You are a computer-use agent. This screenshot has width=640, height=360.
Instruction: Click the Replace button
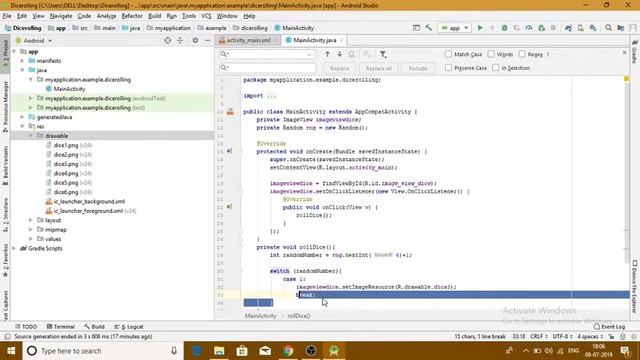click(339, 68)
